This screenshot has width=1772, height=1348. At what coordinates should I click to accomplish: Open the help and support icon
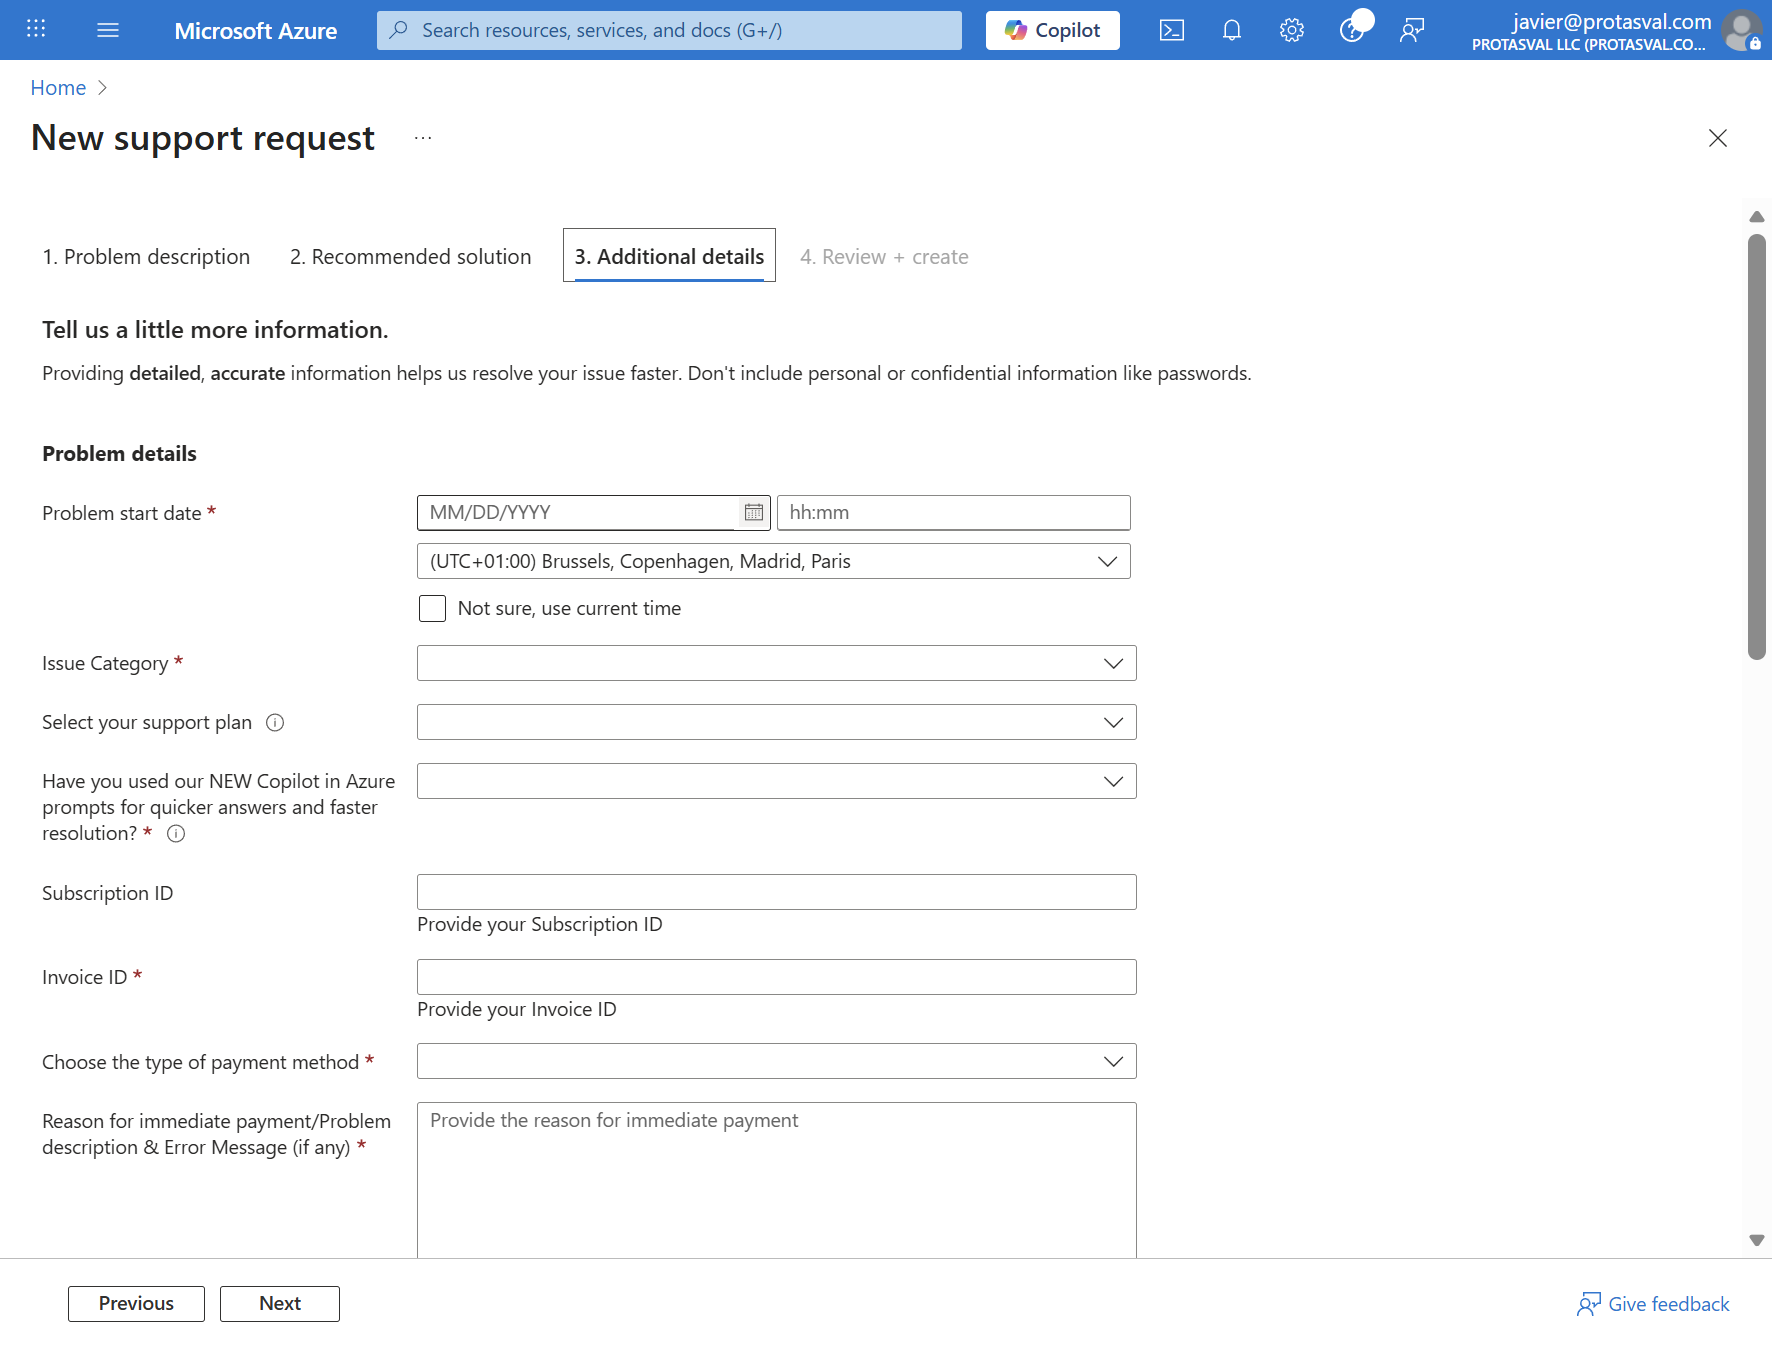[1352, 30]
